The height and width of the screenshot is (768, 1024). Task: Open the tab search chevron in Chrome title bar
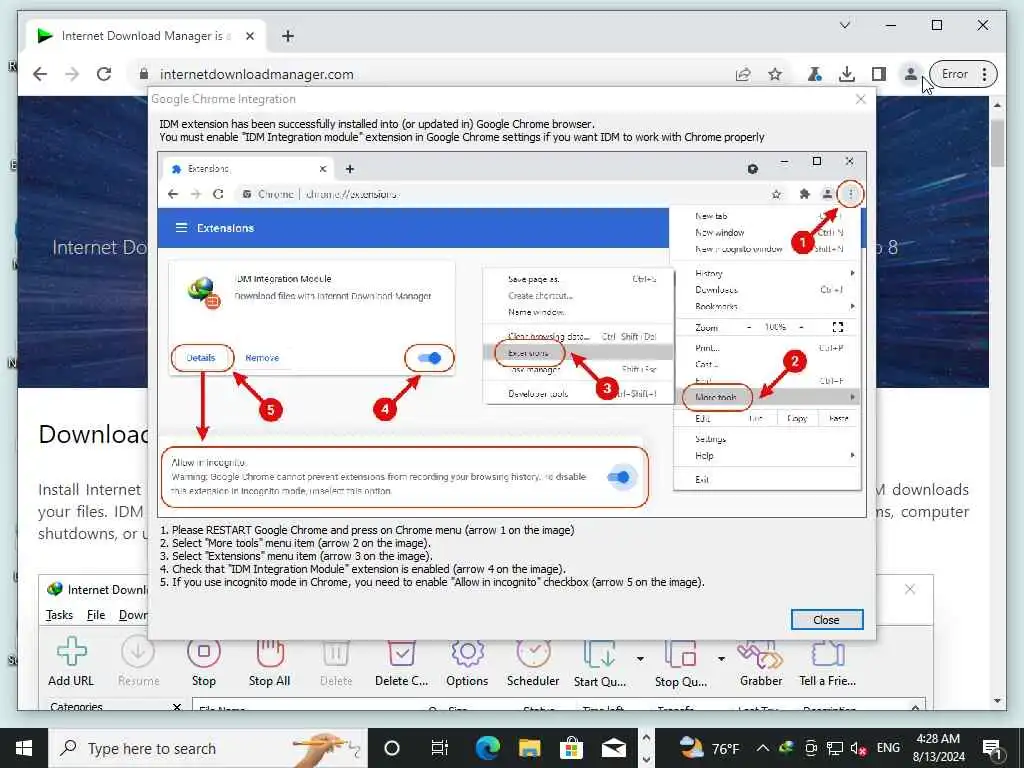[x=844, y=25]
